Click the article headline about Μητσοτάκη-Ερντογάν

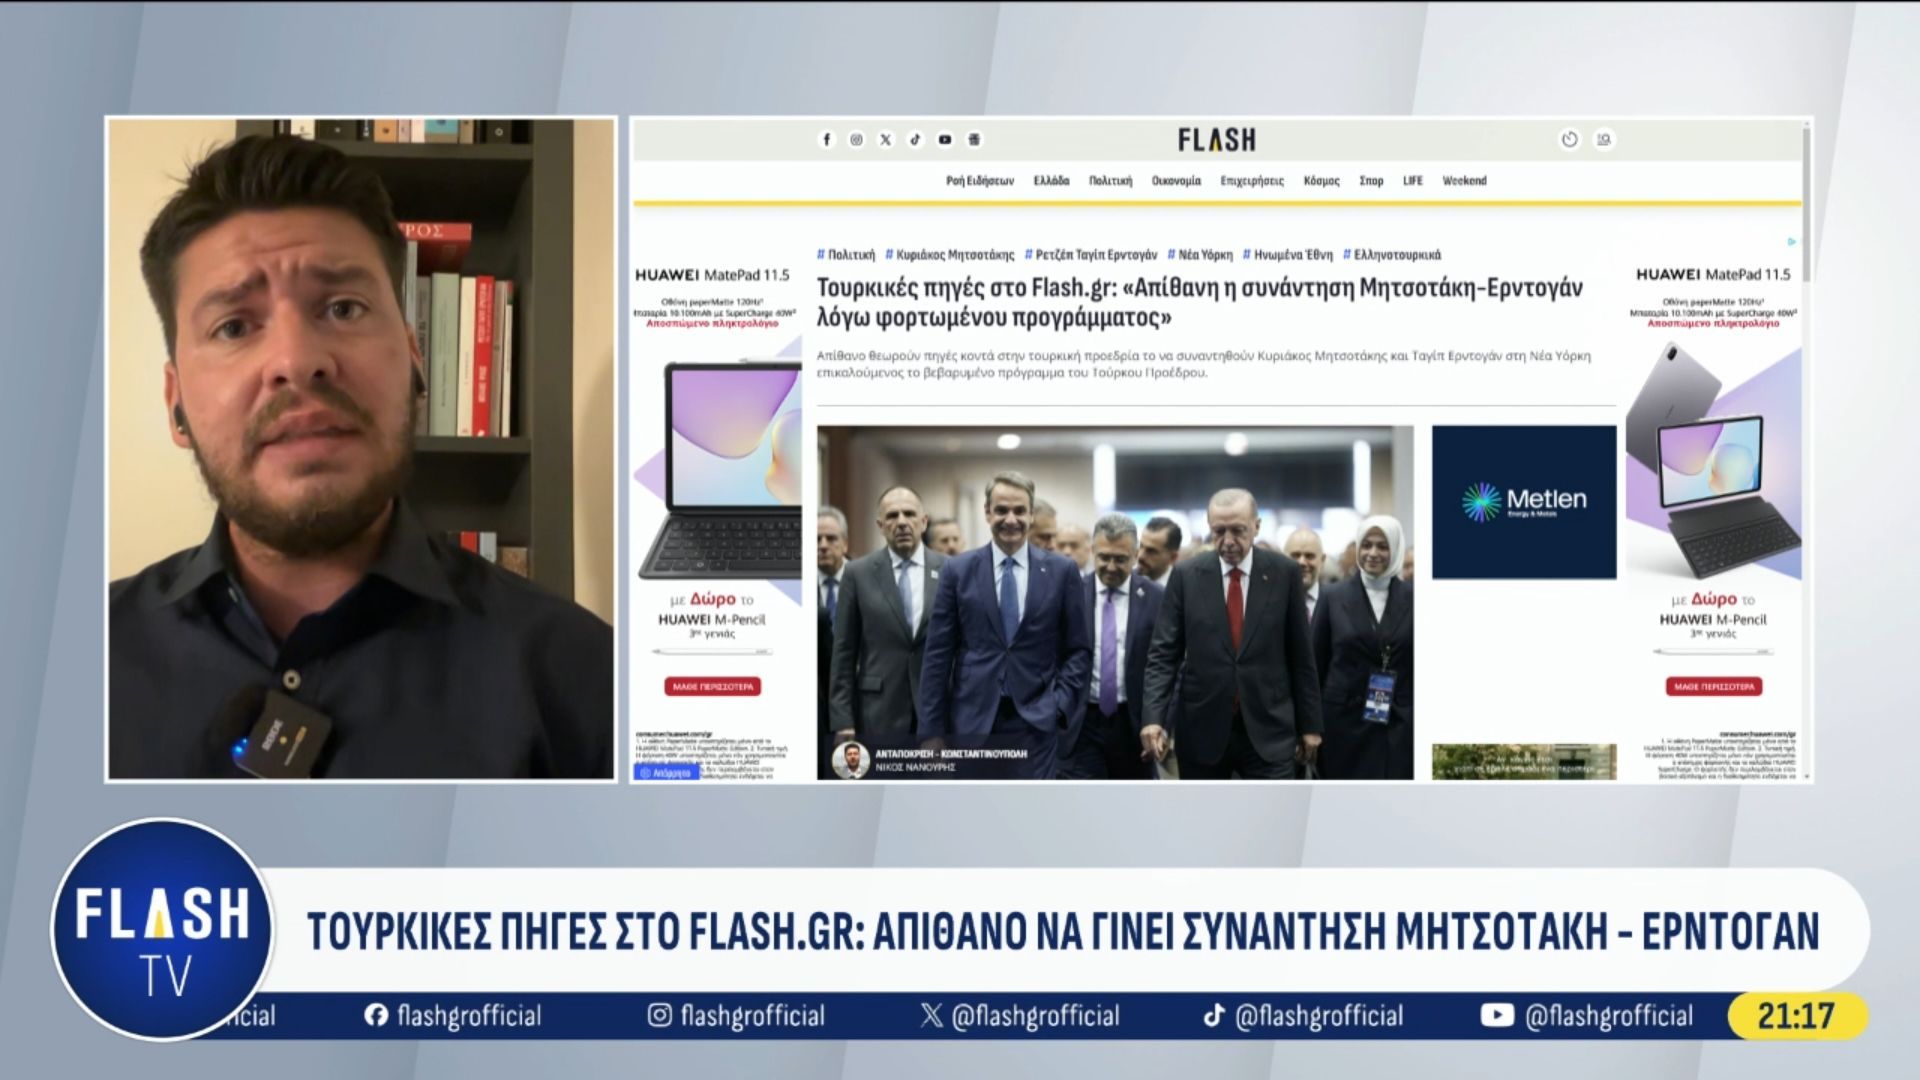(1200, 303)
